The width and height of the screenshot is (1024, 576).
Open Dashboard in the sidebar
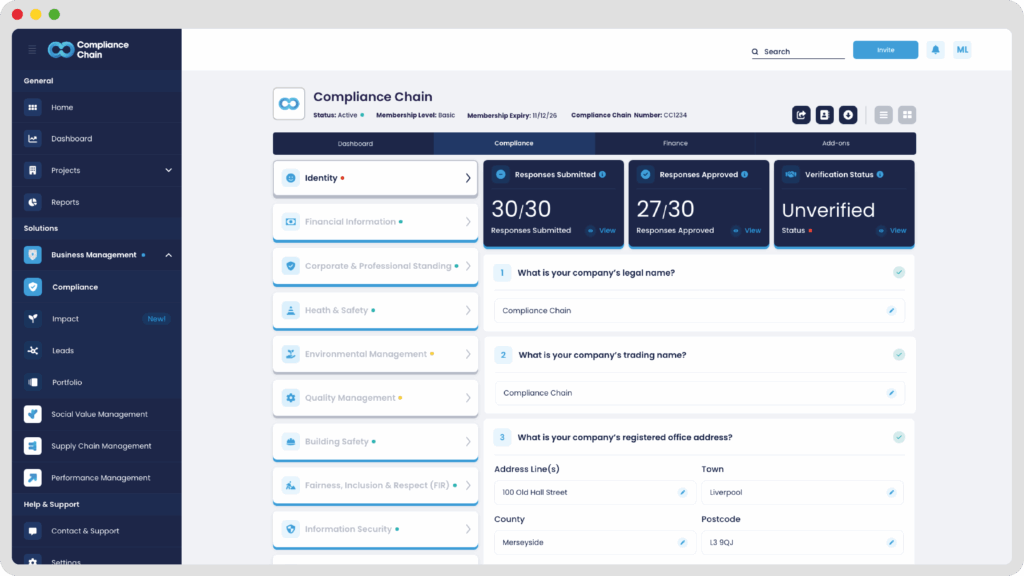click(97, 138)
